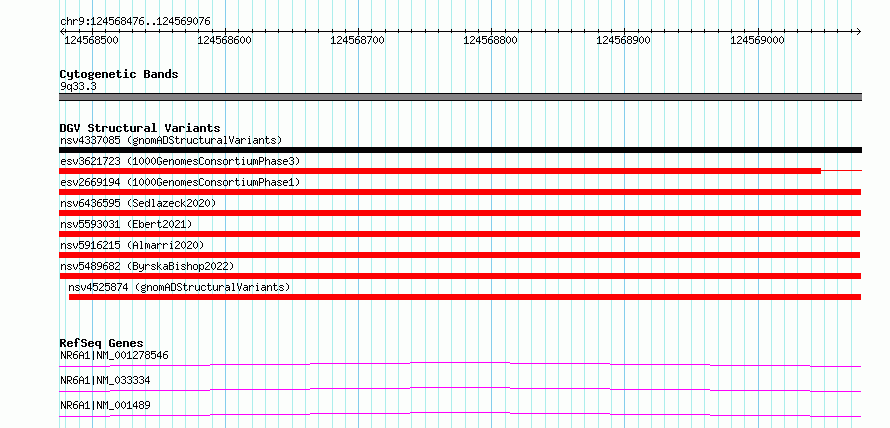890x428 pixels.
Task: Open transcript NR6A1|NM_001278546 label
Action: [x=114, y=355]
